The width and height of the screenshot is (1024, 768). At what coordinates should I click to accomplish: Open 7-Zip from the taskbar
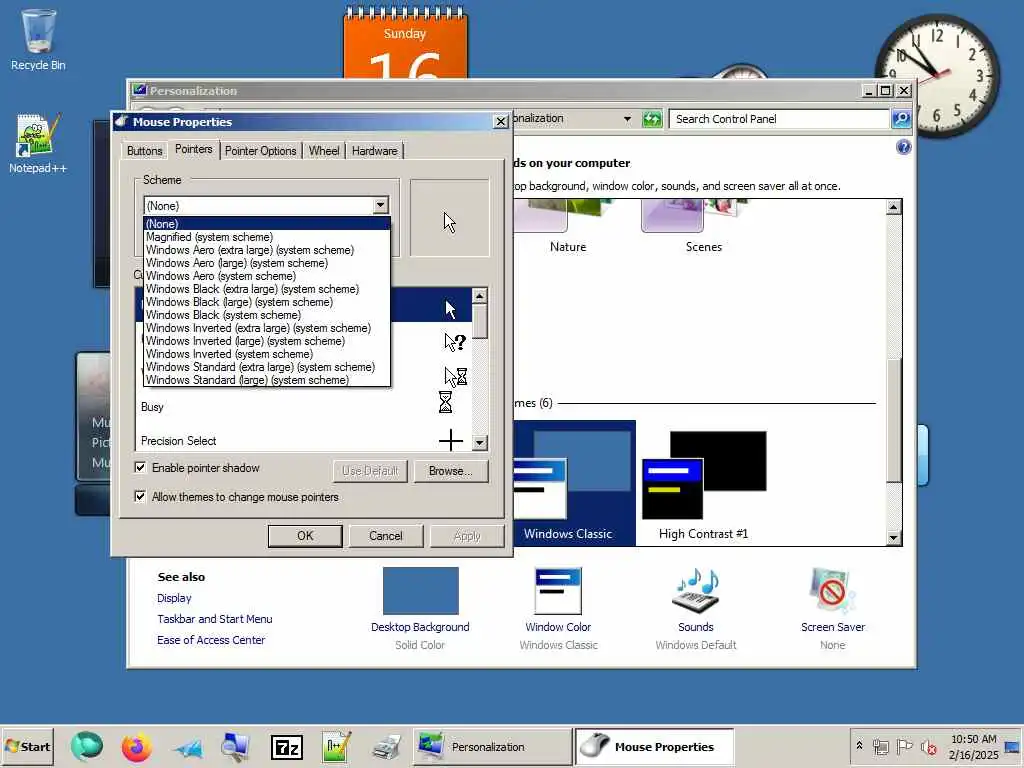287,746
